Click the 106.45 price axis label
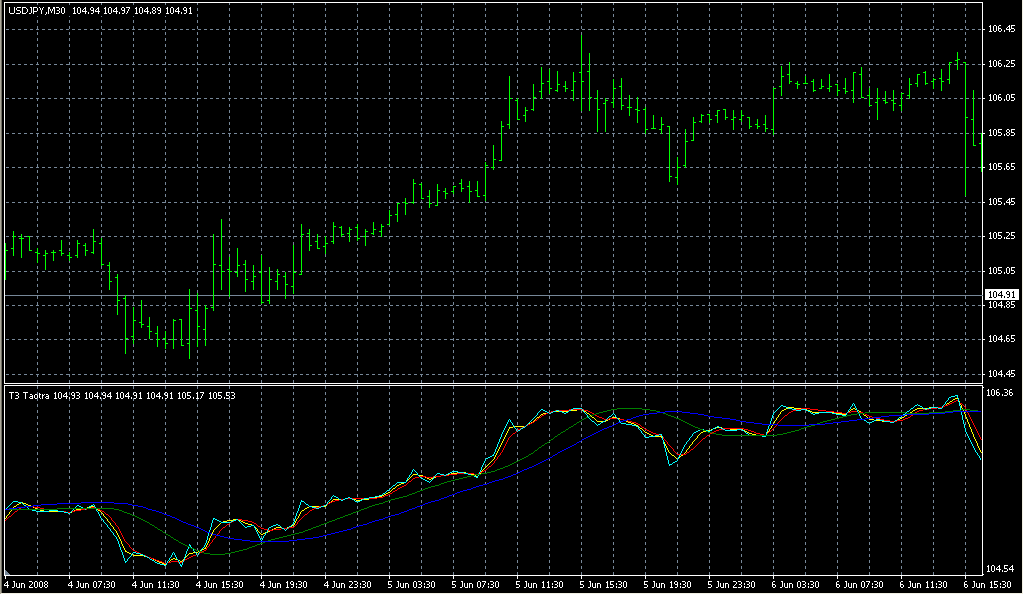The width and height of the screenshot is (1024, 594). pos(1001,29)
